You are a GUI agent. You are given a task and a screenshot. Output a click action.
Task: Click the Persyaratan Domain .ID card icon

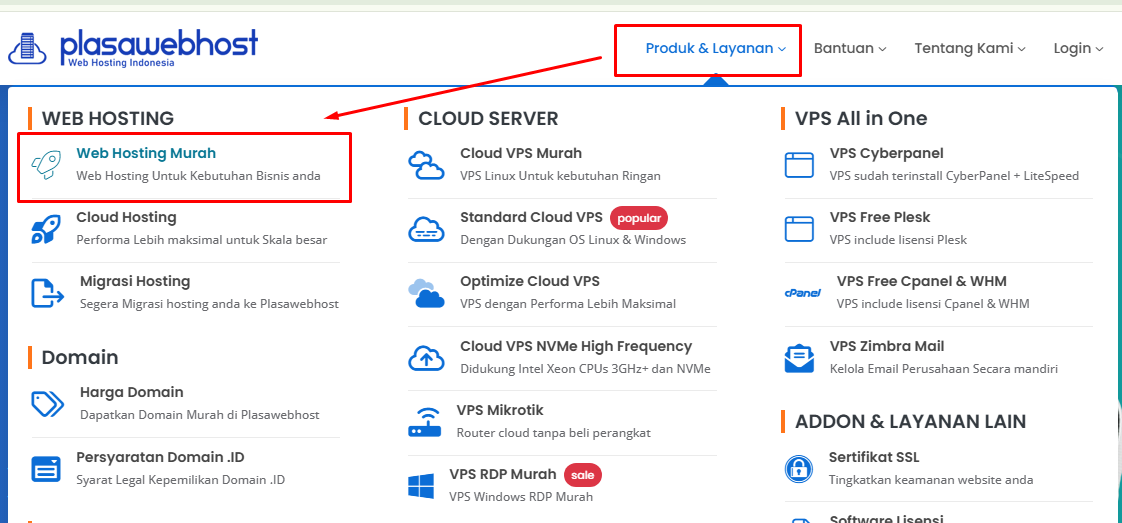tap(47, 469)
